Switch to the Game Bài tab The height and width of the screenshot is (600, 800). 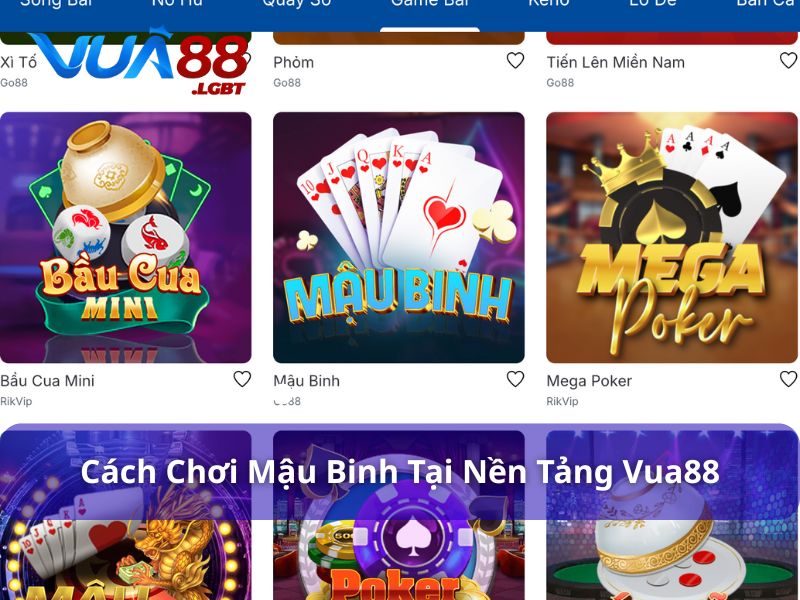430,4
